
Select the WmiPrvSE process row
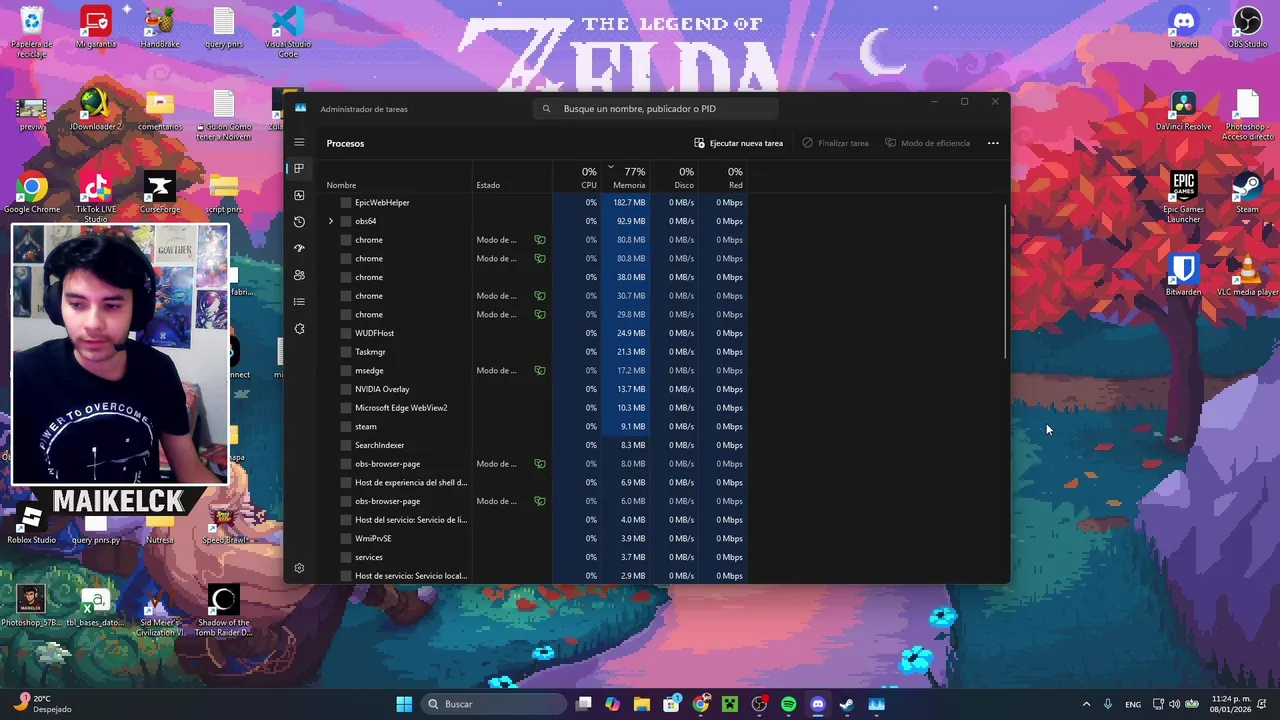pos(534,539)
